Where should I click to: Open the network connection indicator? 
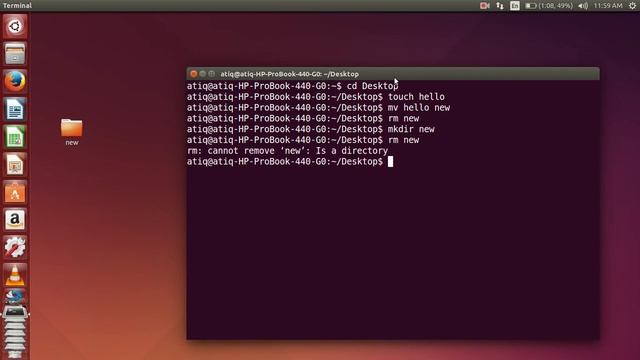point(500,6)
